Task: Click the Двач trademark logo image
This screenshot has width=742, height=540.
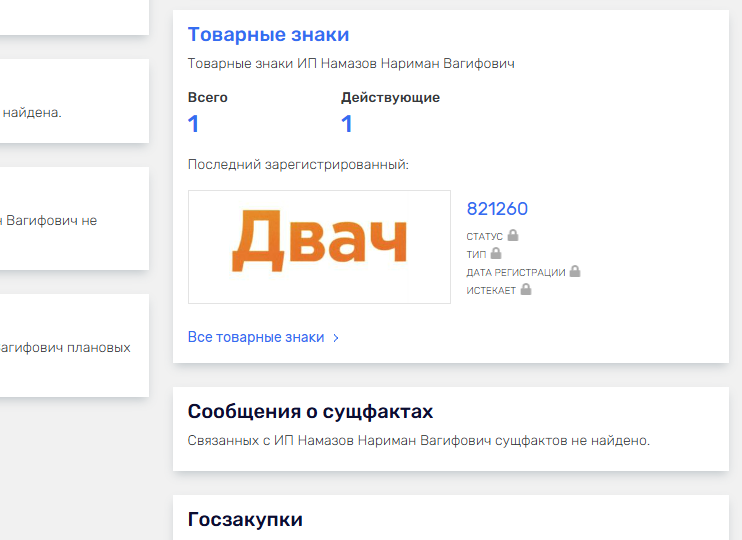Action: click(x=319, y=247)
